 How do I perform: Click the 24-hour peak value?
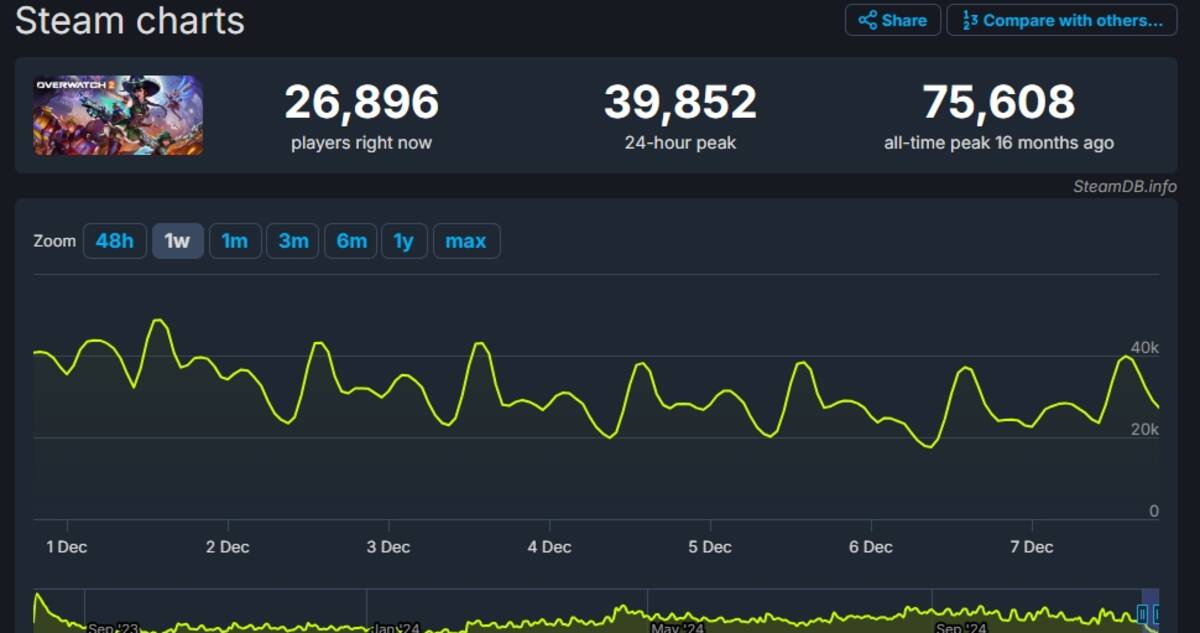click(x=680, y=102)
